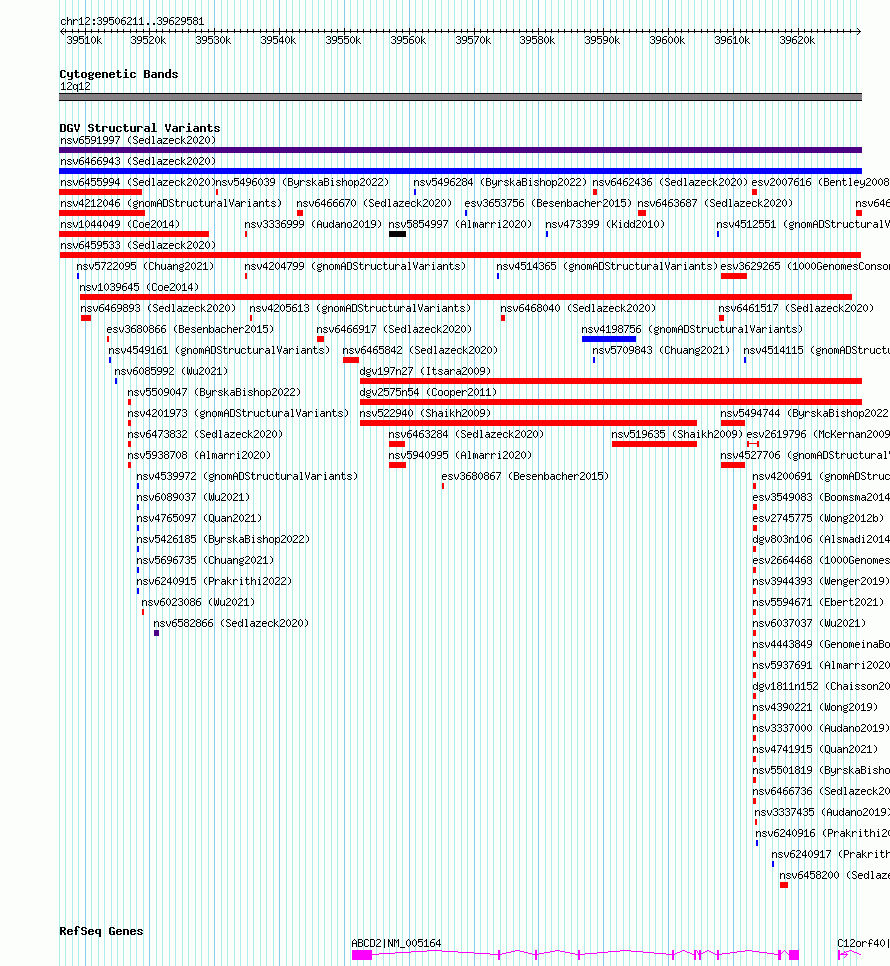Screen dimensions: 890x966
Task: Click nsv6037037 (Wu2021) label
Action: 809,622
